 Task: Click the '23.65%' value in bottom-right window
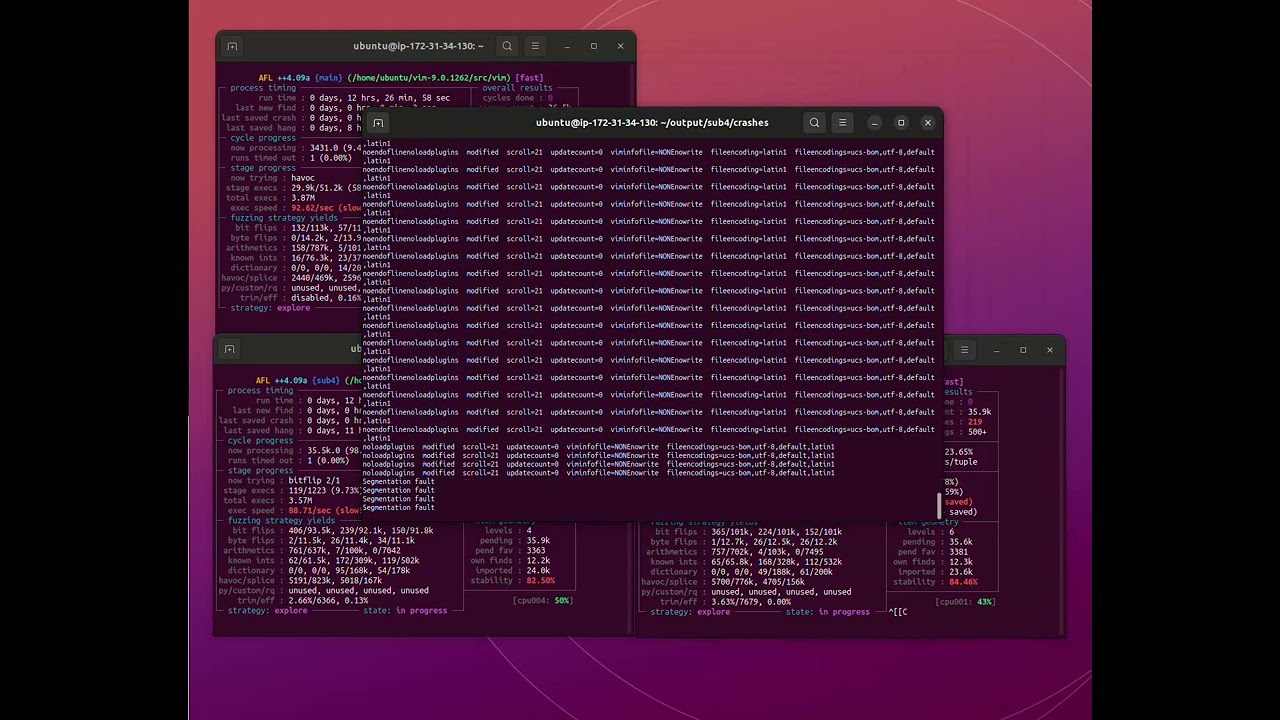(958, 452)
